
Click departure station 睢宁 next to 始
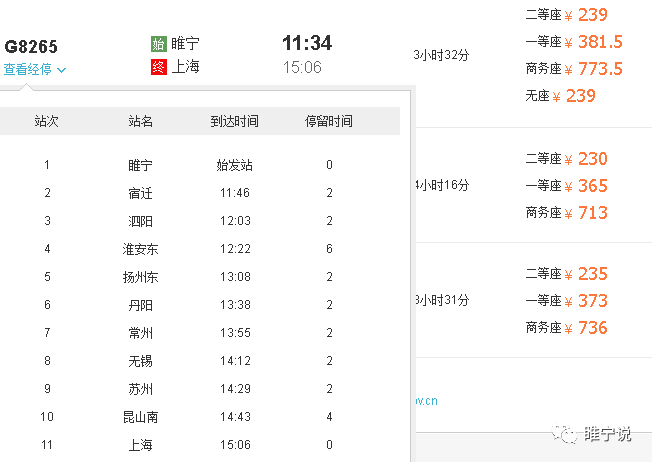pos(185,43)
